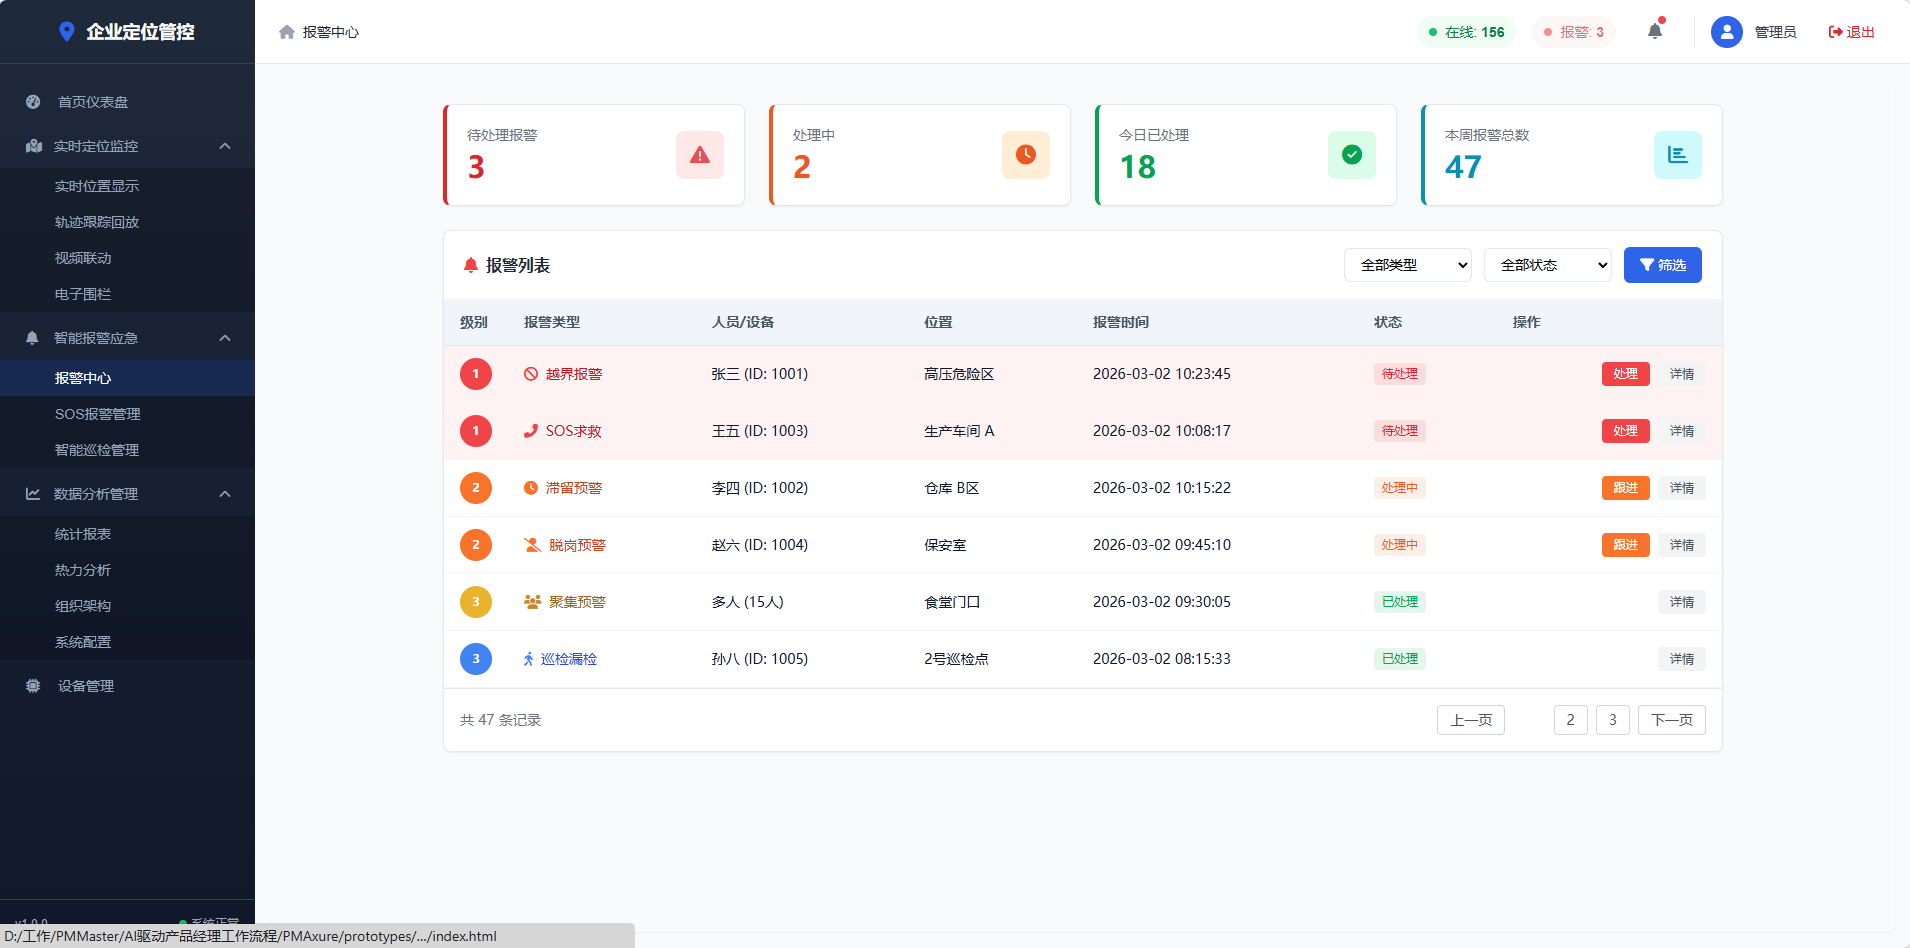Click the map icon beside 实时定位监控
Image resolution: width=1910 pixels, height=948 pixels.
pyautogui.click(x=33, y=146)
